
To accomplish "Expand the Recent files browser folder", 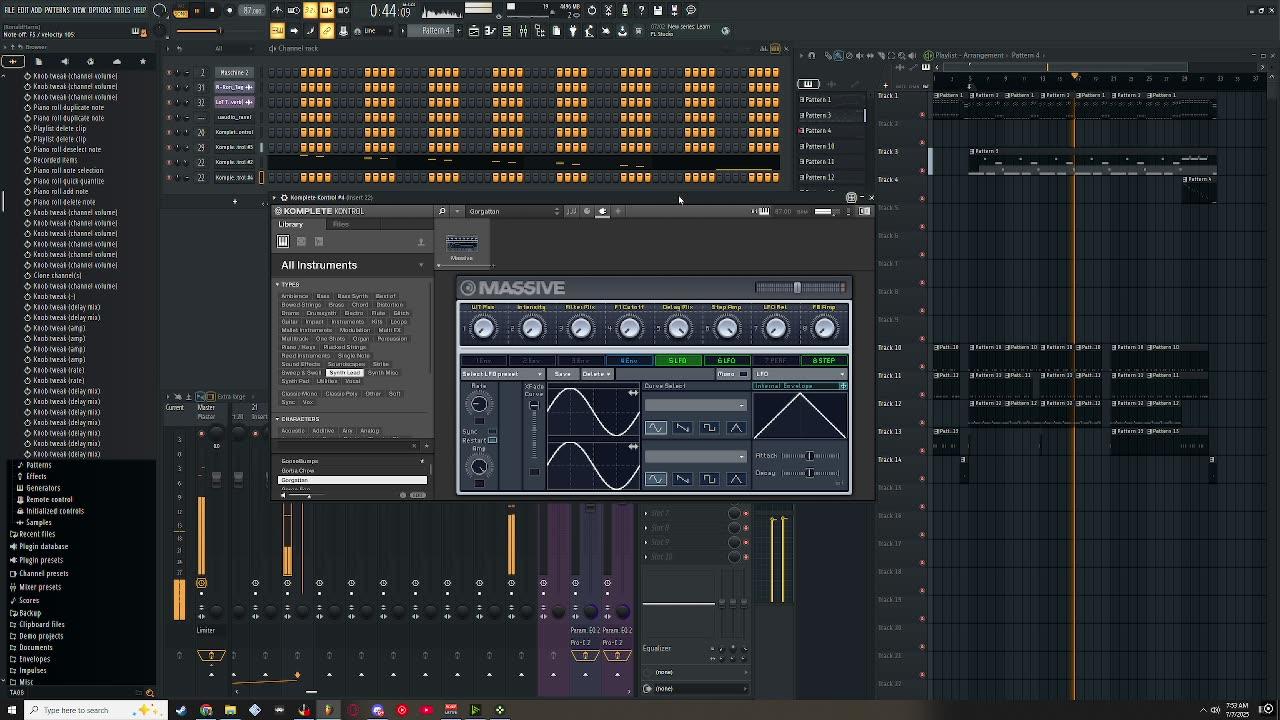I will click(37, 534).
